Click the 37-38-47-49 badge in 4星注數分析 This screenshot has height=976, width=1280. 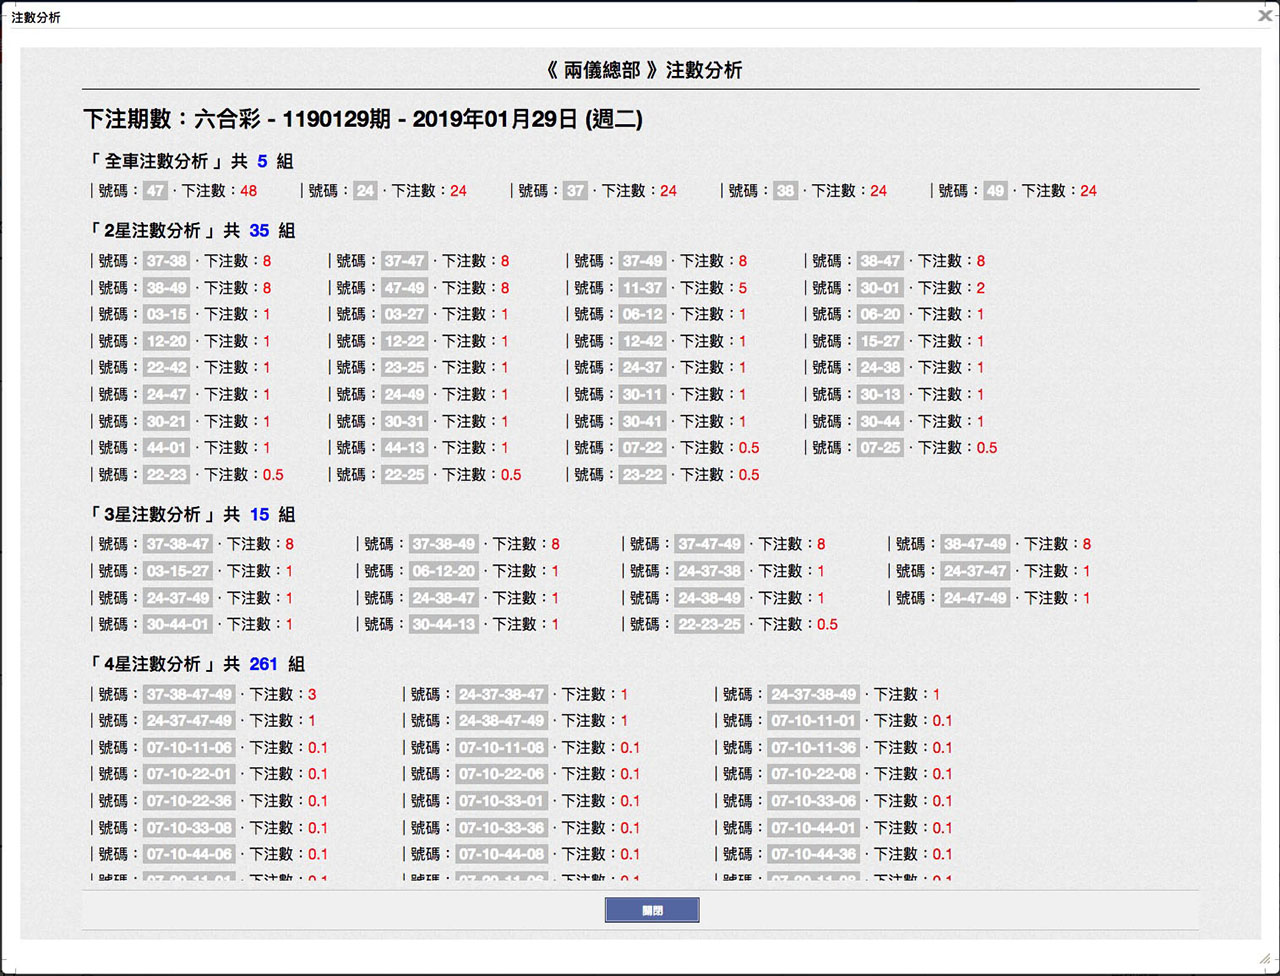pyautogui.click(x=189, y=694)
